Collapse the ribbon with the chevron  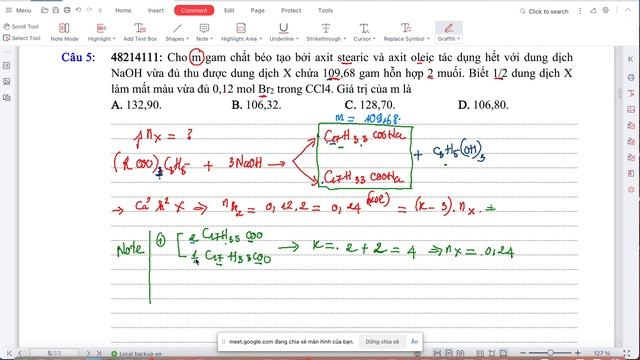point(628,11)
